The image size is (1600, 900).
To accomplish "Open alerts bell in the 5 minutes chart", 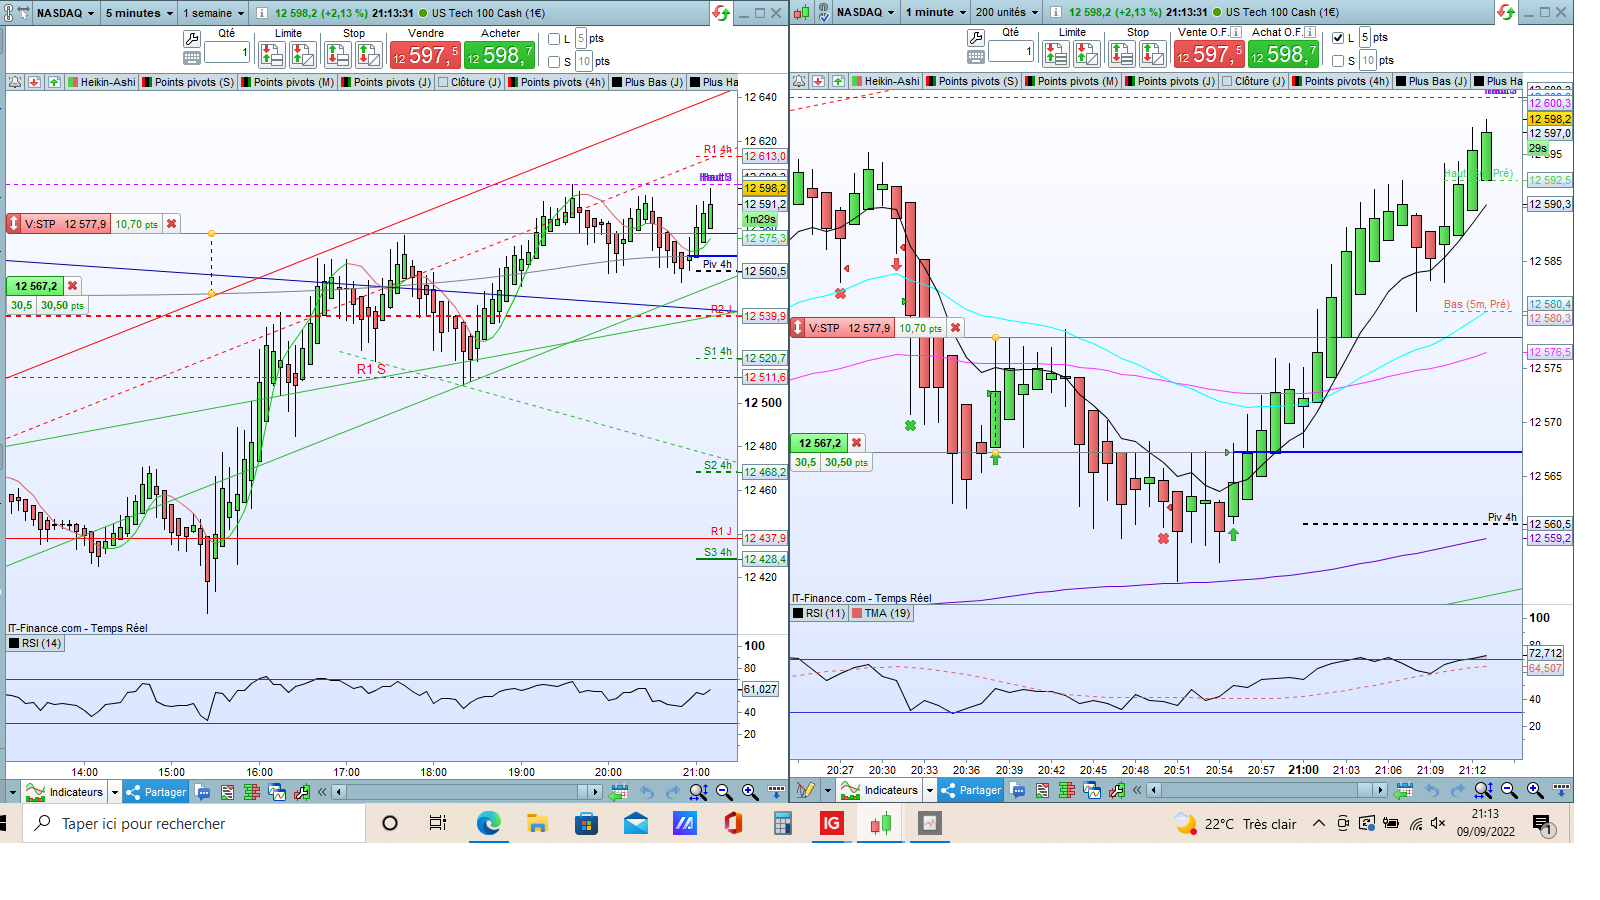I will point(15,82).
